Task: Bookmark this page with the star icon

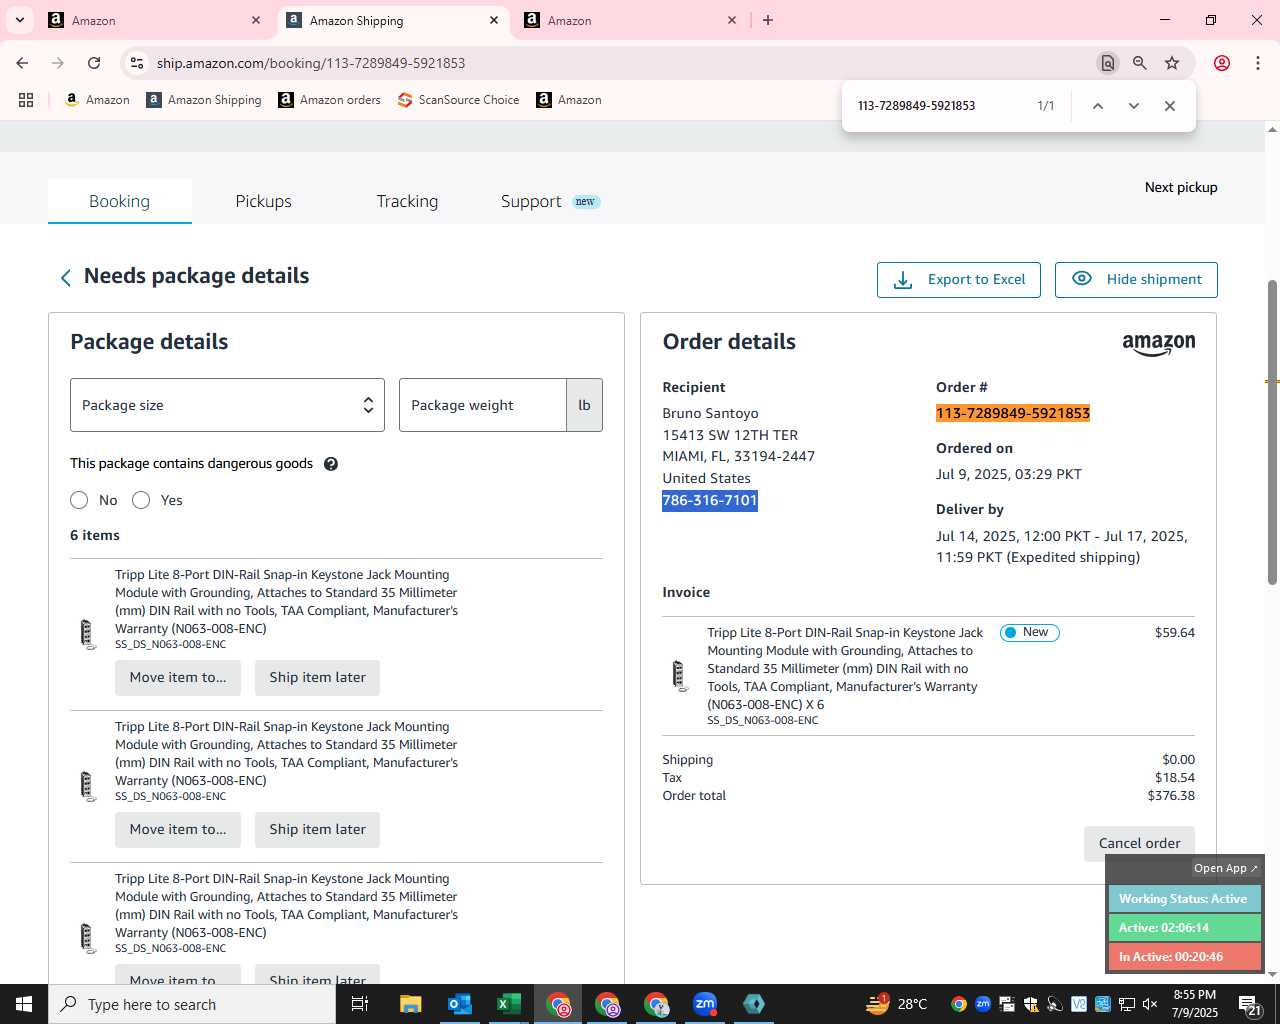Action: tap(1172, 63)
